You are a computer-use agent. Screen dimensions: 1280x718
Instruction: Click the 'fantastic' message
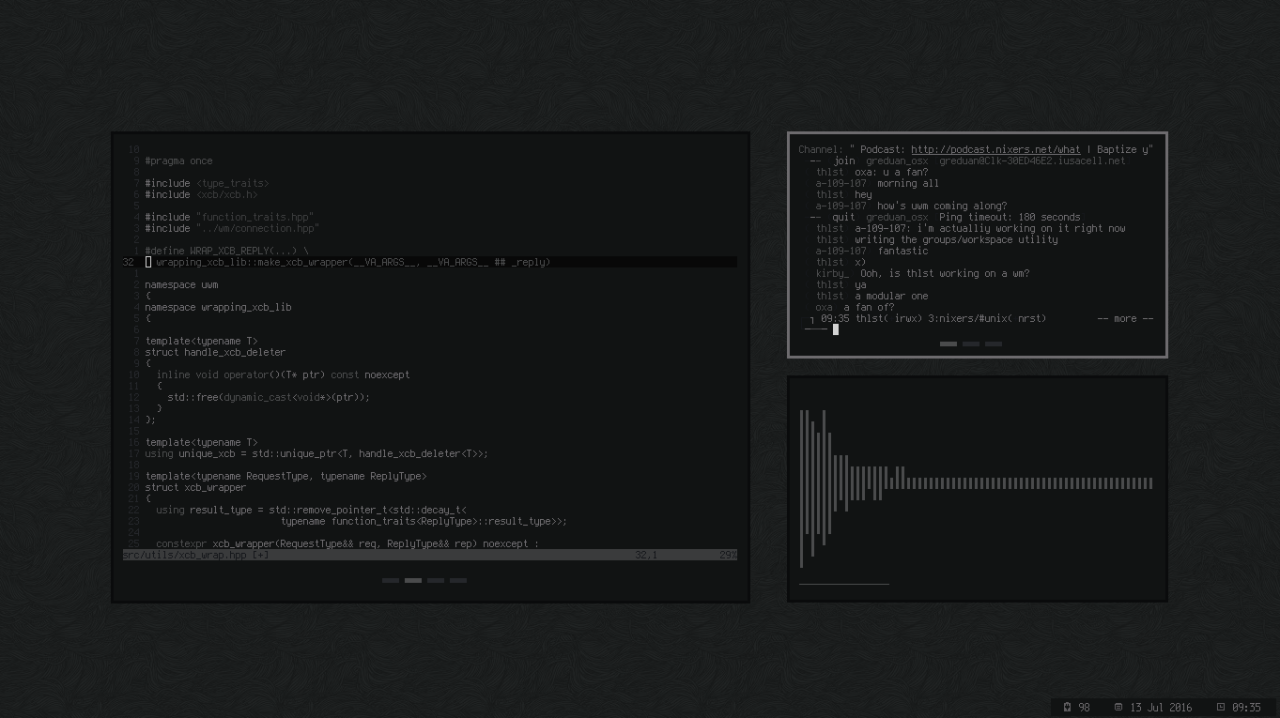pyautogui.click(x=903, y=251)
